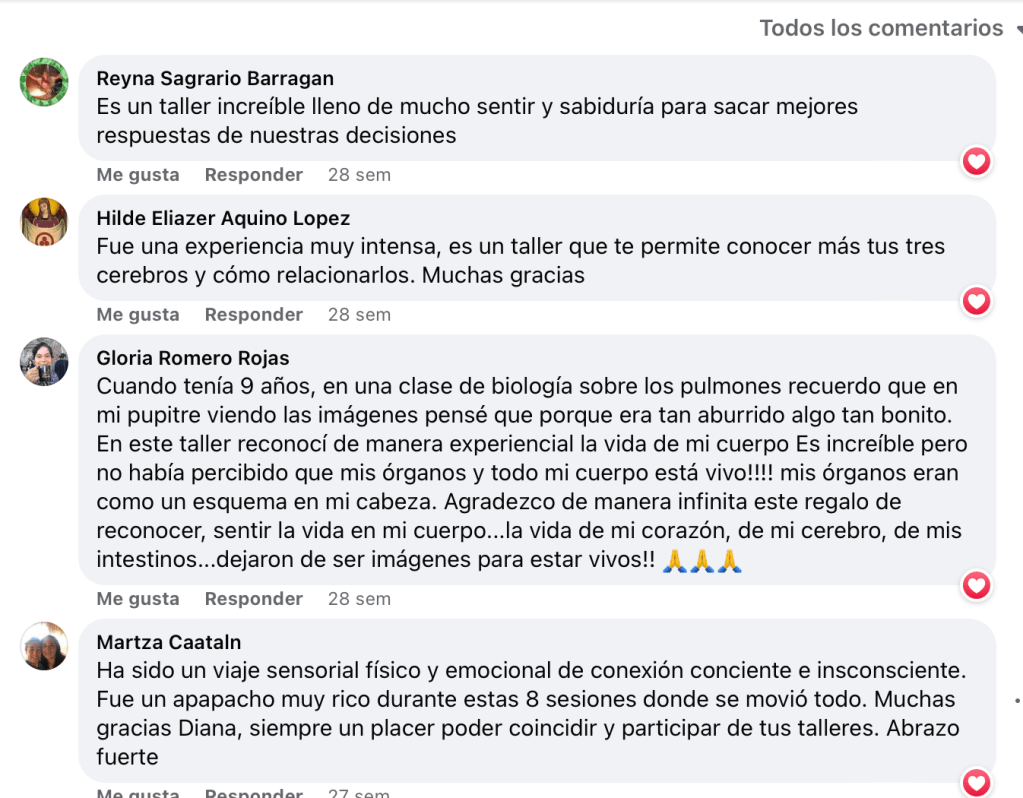This screenshot has height=798, width=1023.
Task: Click Responder under Hilde's comment
Action: tap(253, 315)
